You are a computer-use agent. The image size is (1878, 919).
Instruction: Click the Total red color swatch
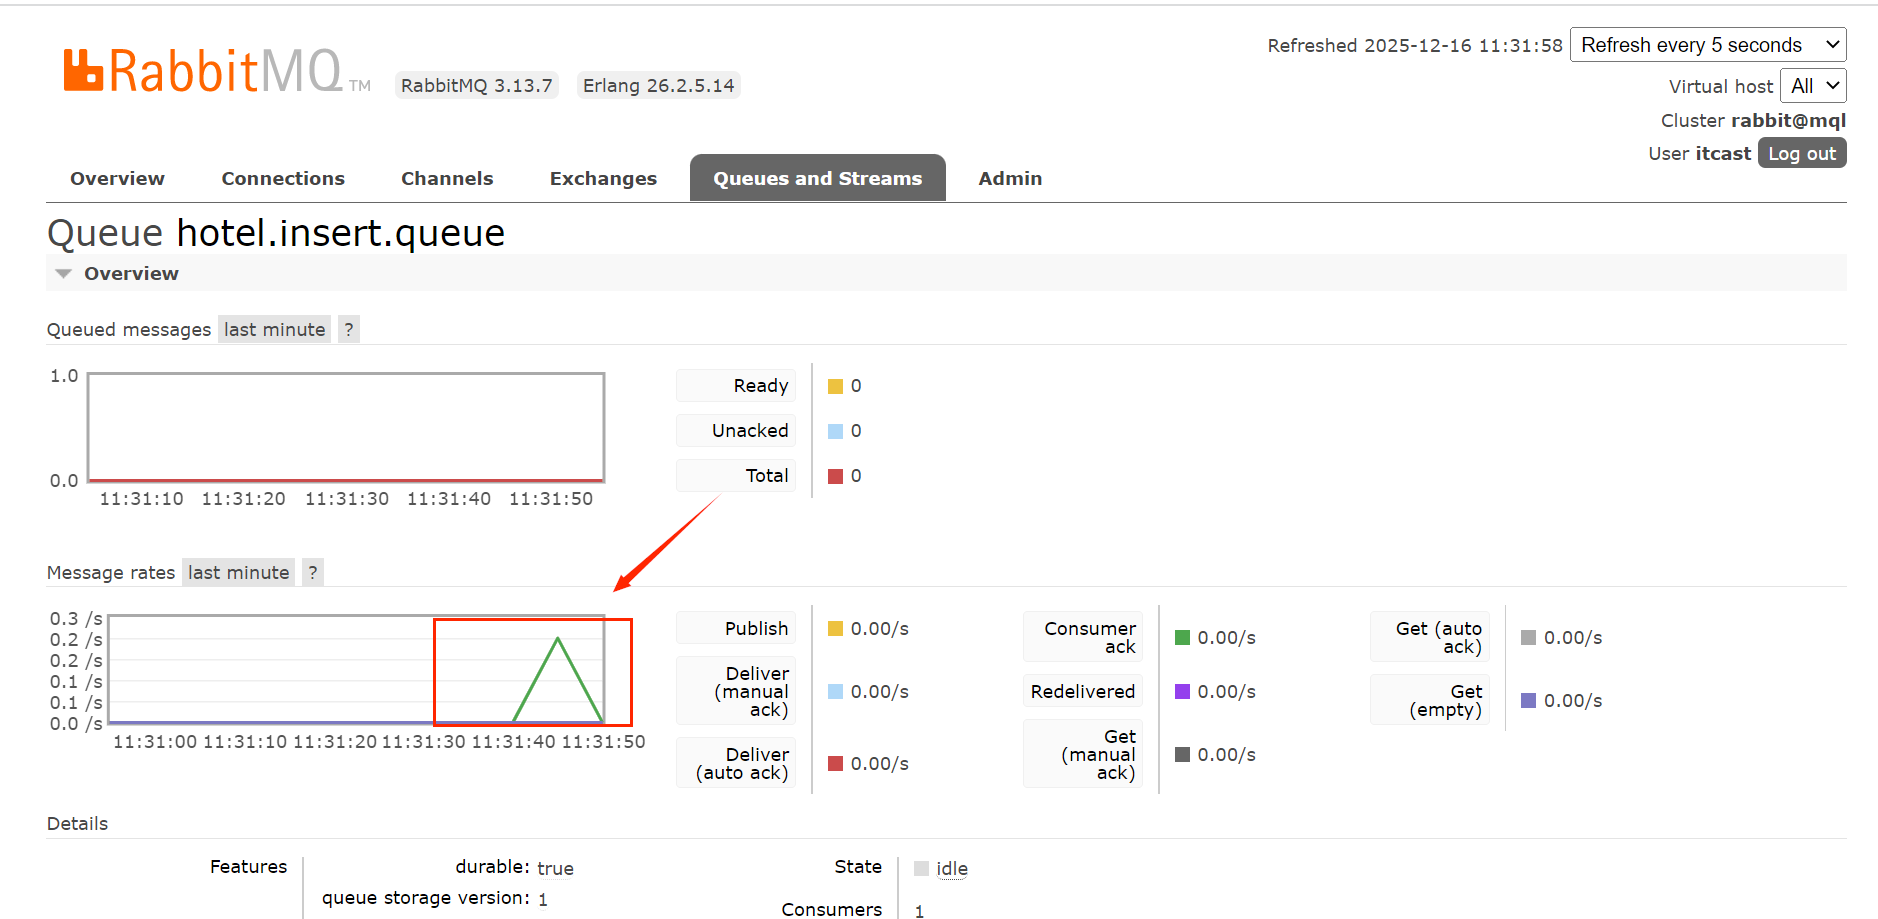click(x=836, y=477)
